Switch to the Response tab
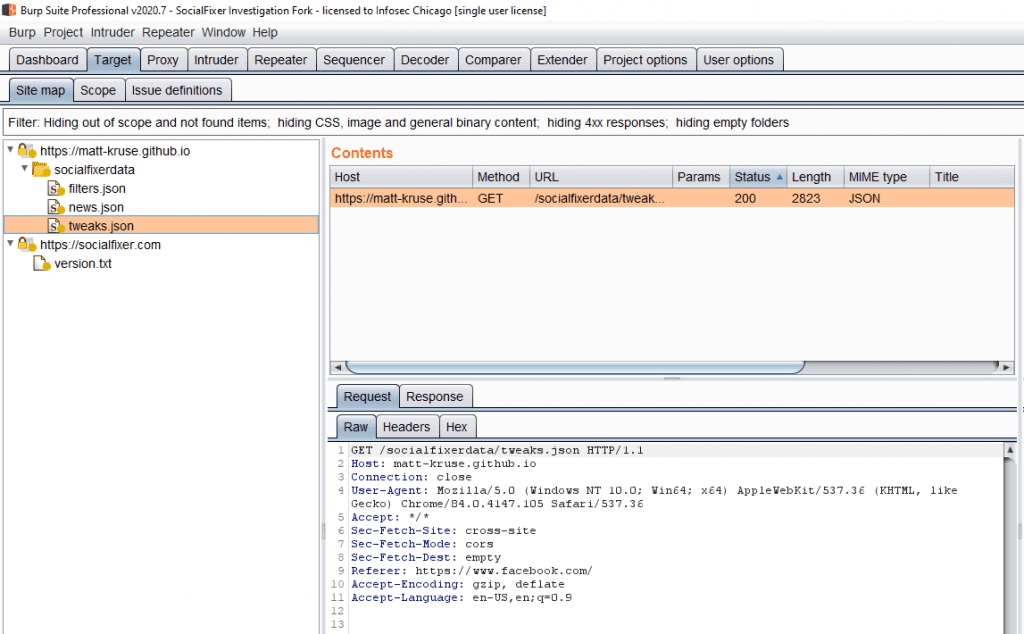This screenshot has height=634, width=1024. tap(436, 396)
